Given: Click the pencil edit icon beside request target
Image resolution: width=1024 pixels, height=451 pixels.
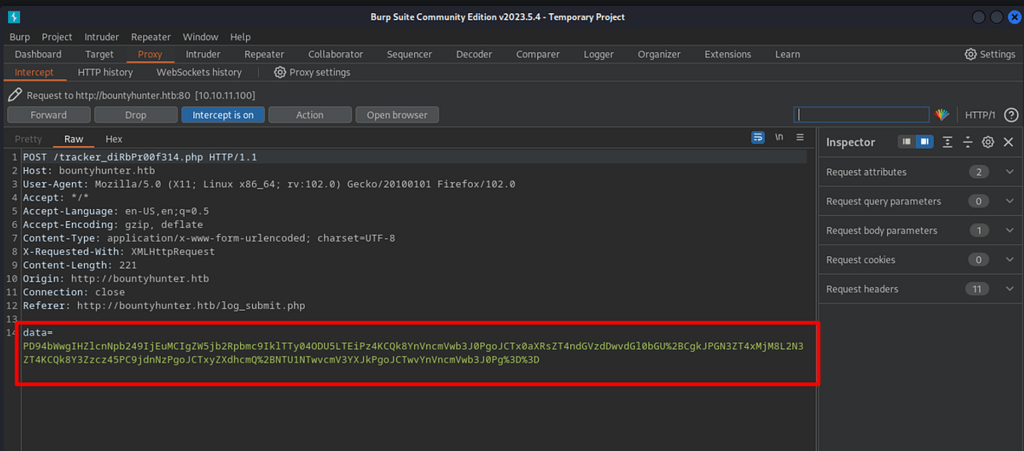Looking at the screenshot, I should click(x=15, y=95).
